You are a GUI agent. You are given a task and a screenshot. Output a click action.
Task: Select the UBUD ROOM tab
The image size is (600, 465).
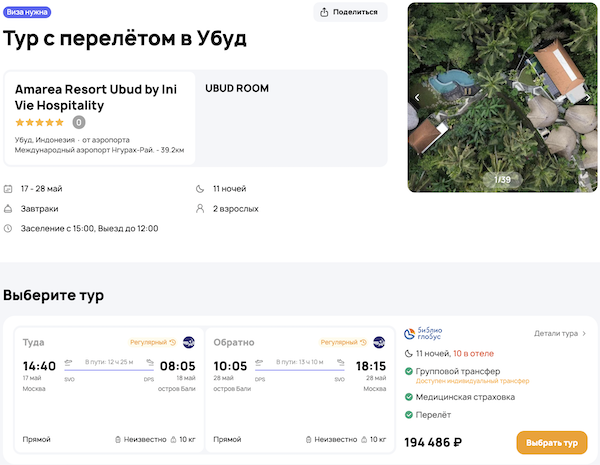coord(237,89)
